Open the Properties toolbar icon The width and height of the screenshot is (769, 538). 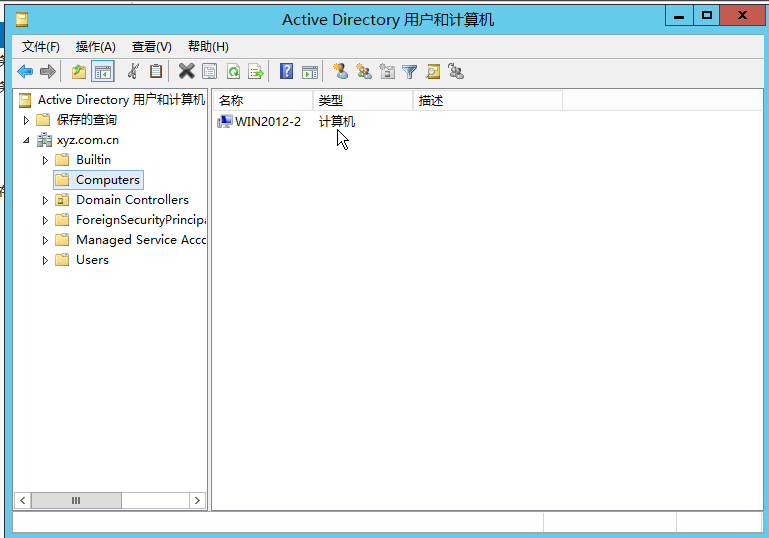(209, 72)
